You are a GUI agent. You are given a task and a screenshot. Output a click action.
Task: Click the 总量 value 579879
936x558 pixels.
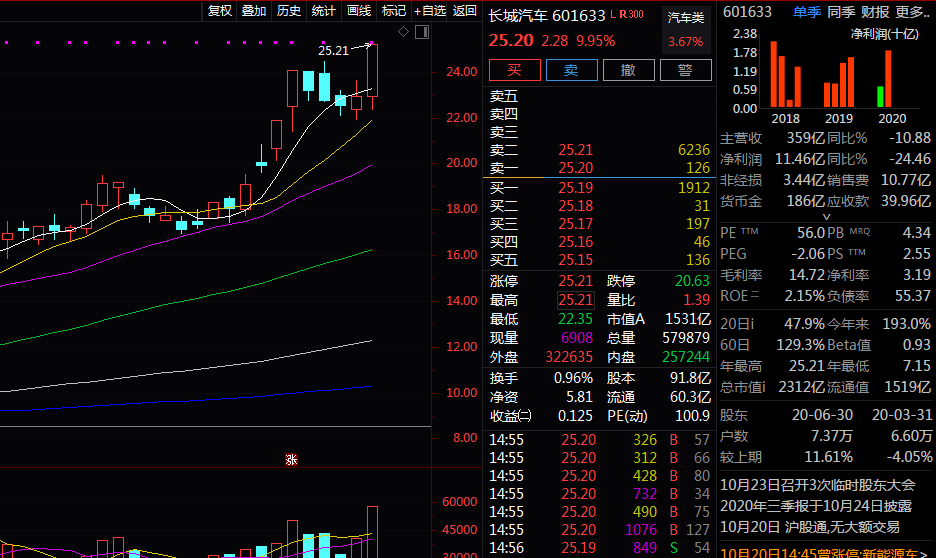coord(686,338)
